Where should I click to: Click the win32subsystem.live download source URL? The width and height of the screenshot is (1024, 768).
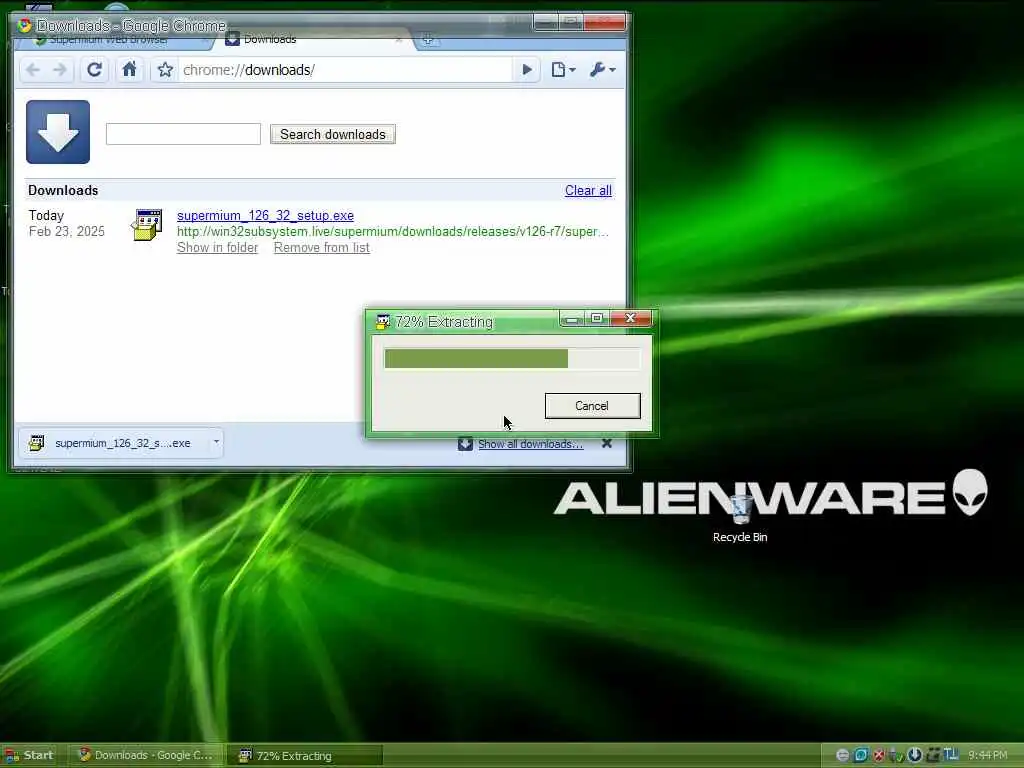[x=392, y=231]
